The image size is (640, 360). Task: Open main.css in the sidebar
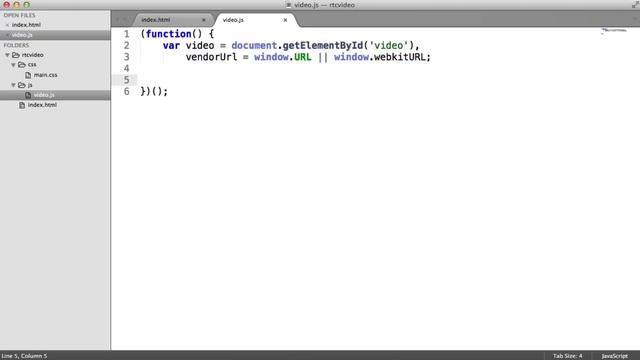tap(45, 75)
